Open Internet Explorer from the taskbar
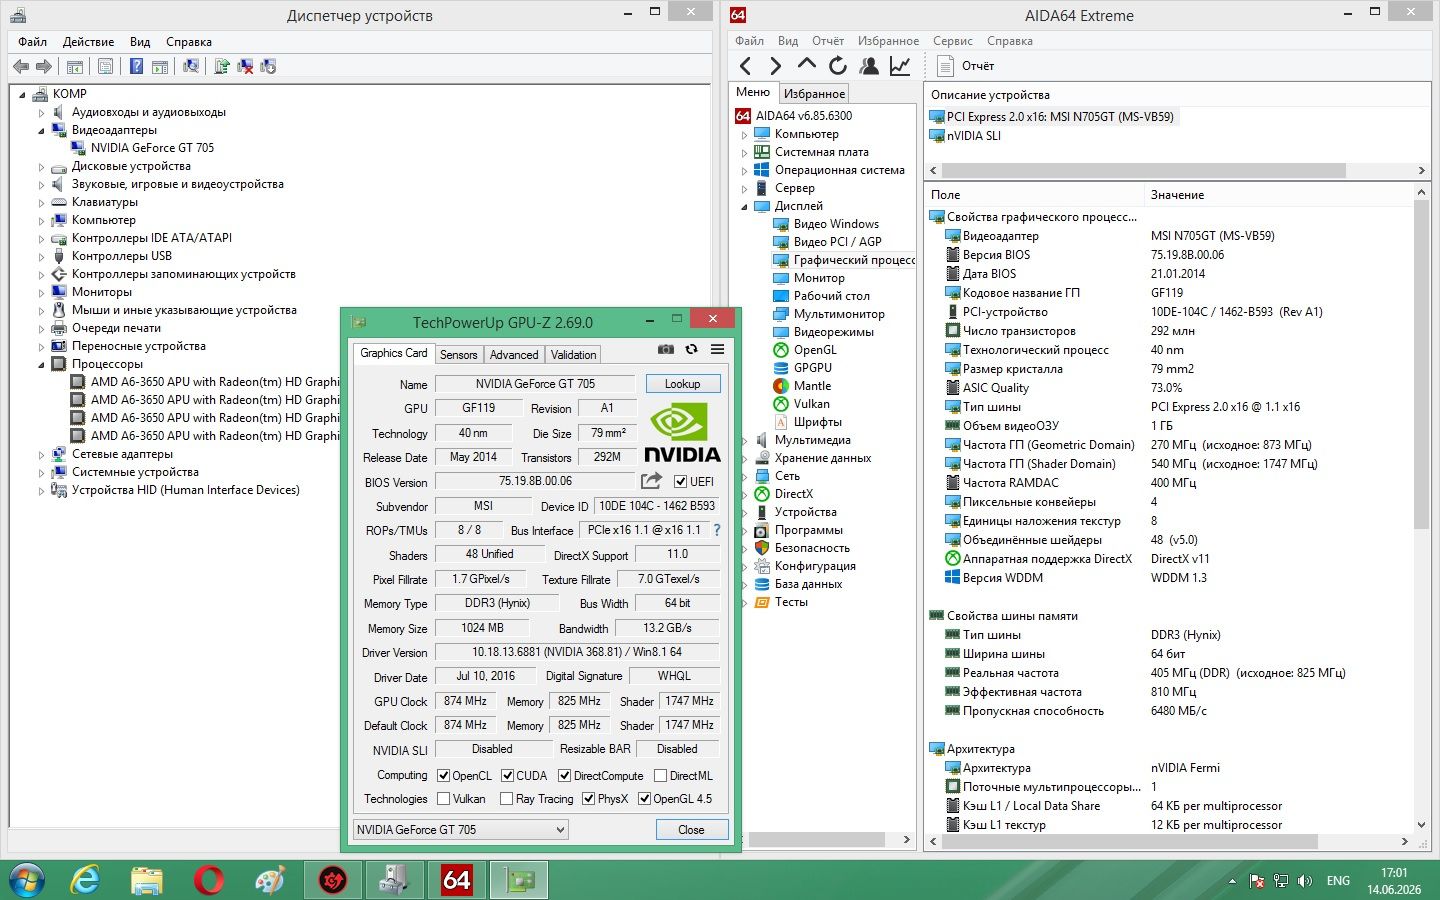Image resolution: width=1440 pixels, height=900 pixels. coord(86,880)
